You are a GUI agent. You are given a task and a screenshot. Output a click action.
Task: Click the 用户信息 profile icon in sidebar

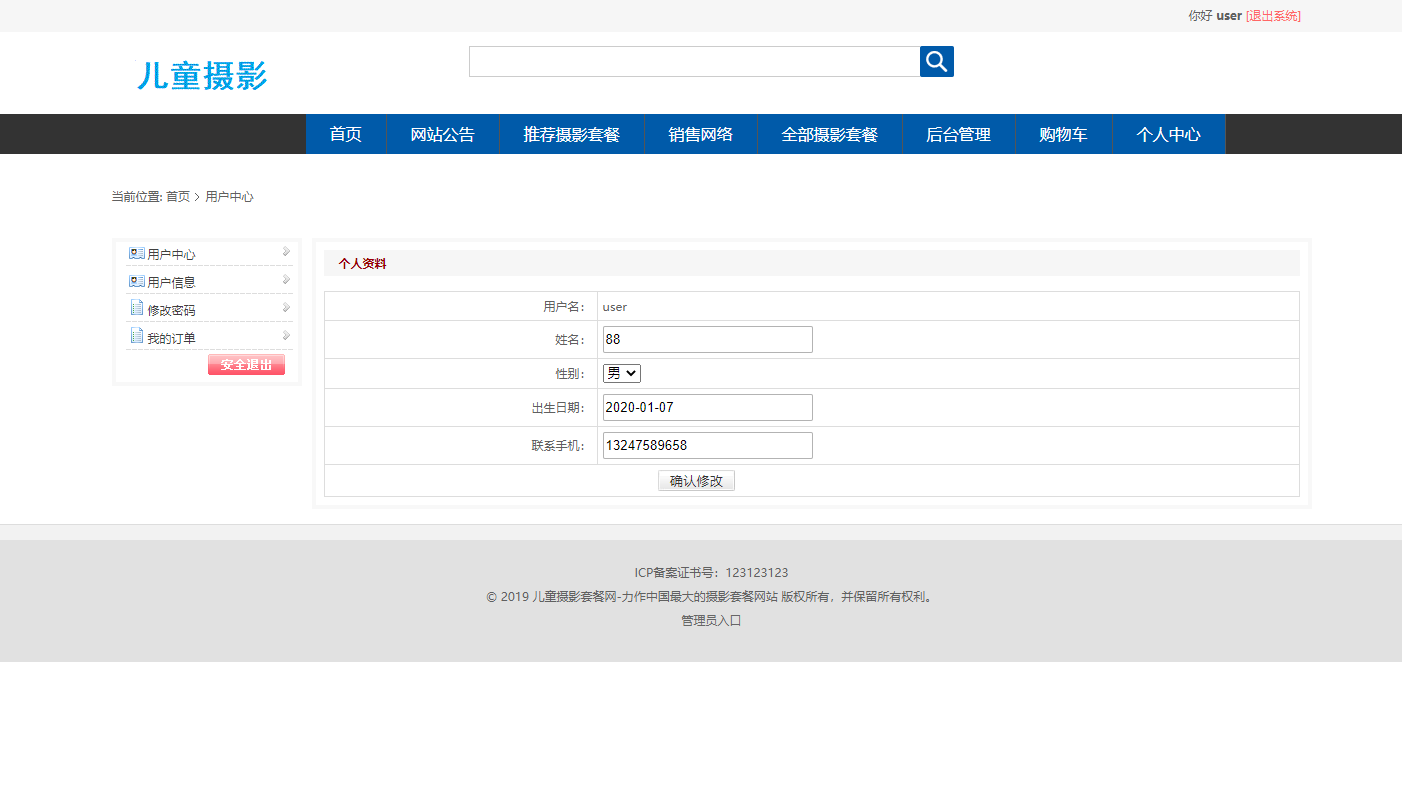(x=136, y=280)
